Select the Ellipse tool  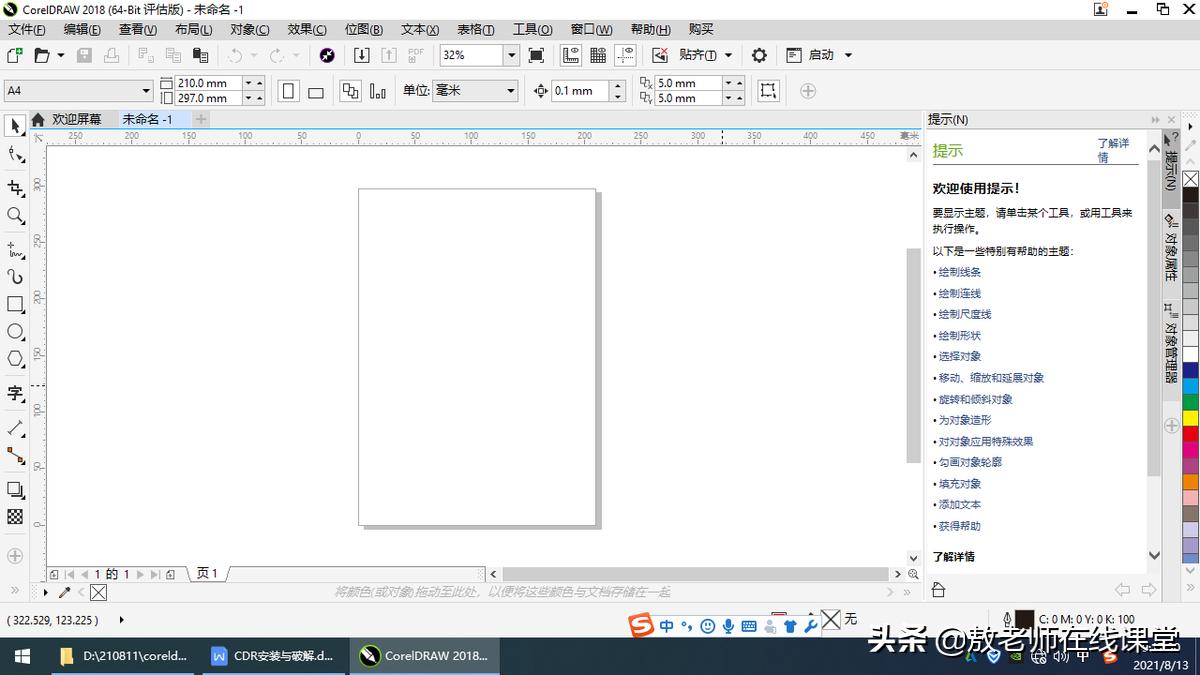point(15,333)
